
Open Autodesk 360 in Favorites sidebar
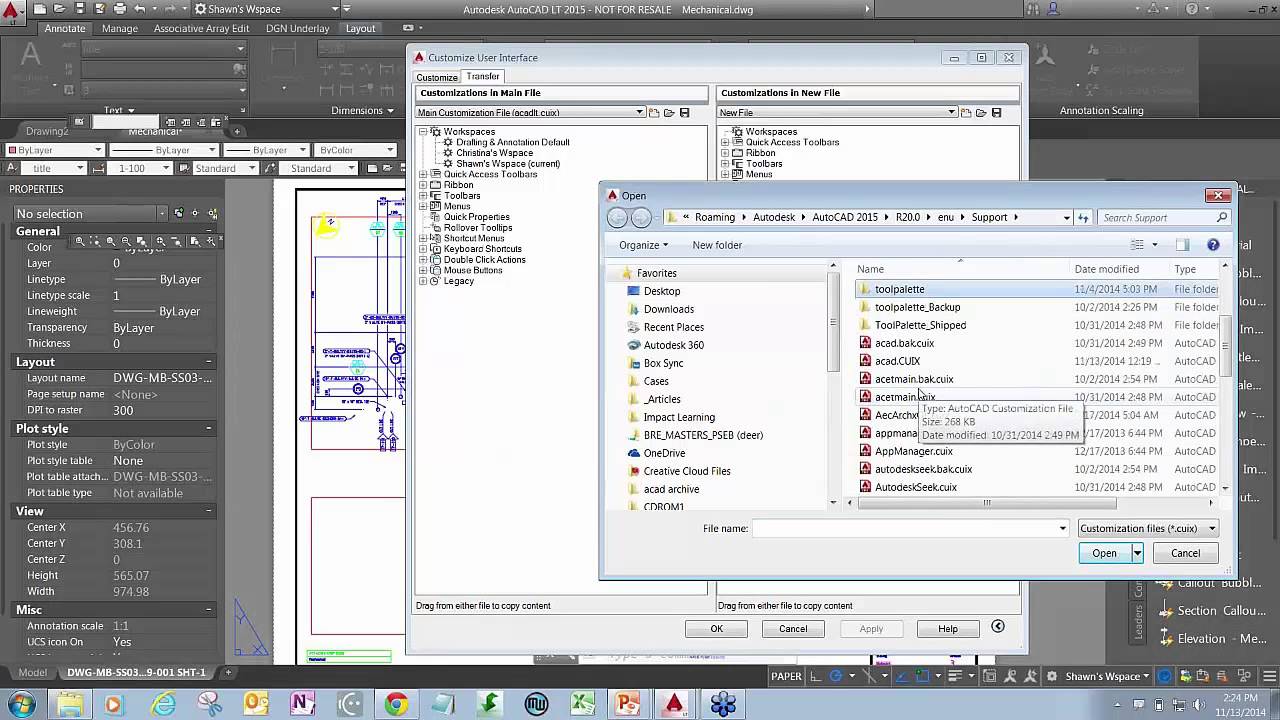pyautogui.click(x=673, y=345)
